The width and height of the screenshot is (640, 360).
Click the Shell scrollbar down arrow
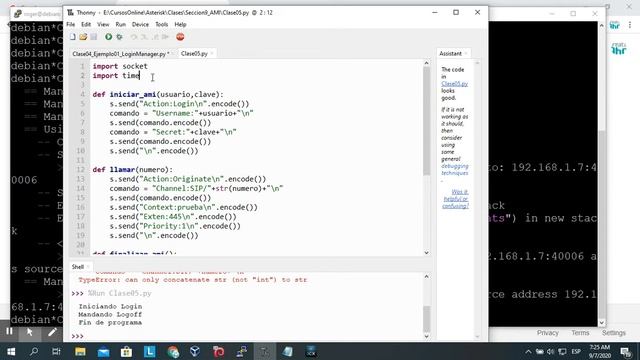pyautogui.click(x=427, y=336)
